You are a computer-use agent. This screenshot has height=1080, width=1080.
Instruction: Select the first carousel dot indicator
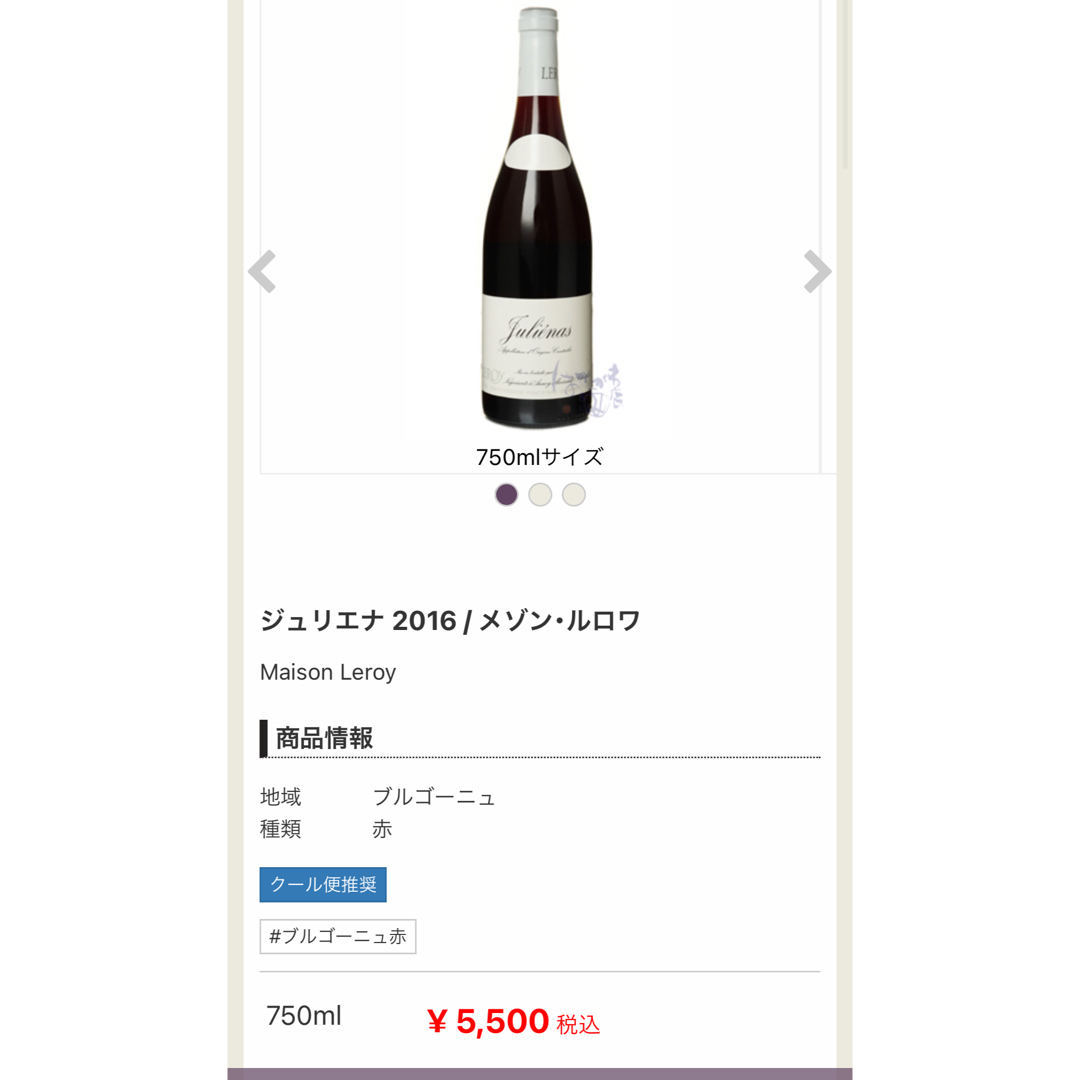506,495
